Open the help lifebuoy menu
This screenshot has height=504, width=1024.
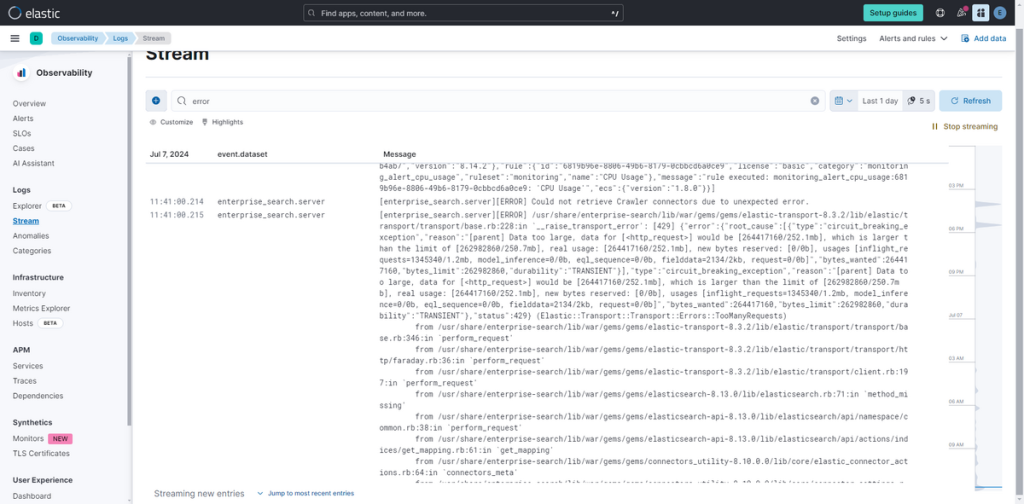[940, 13]
